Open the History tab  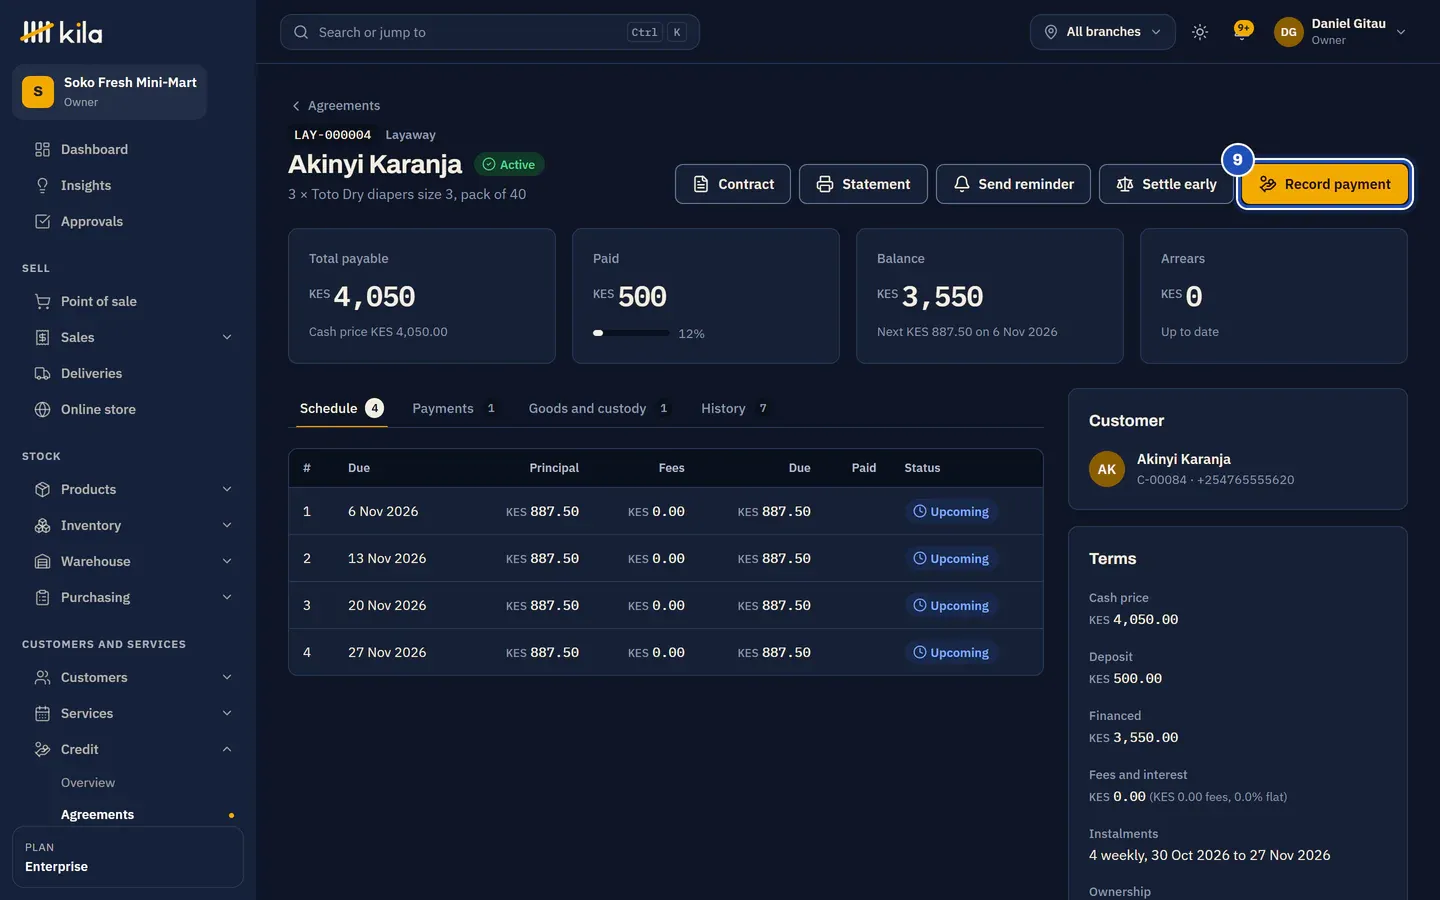click(735, 408)
